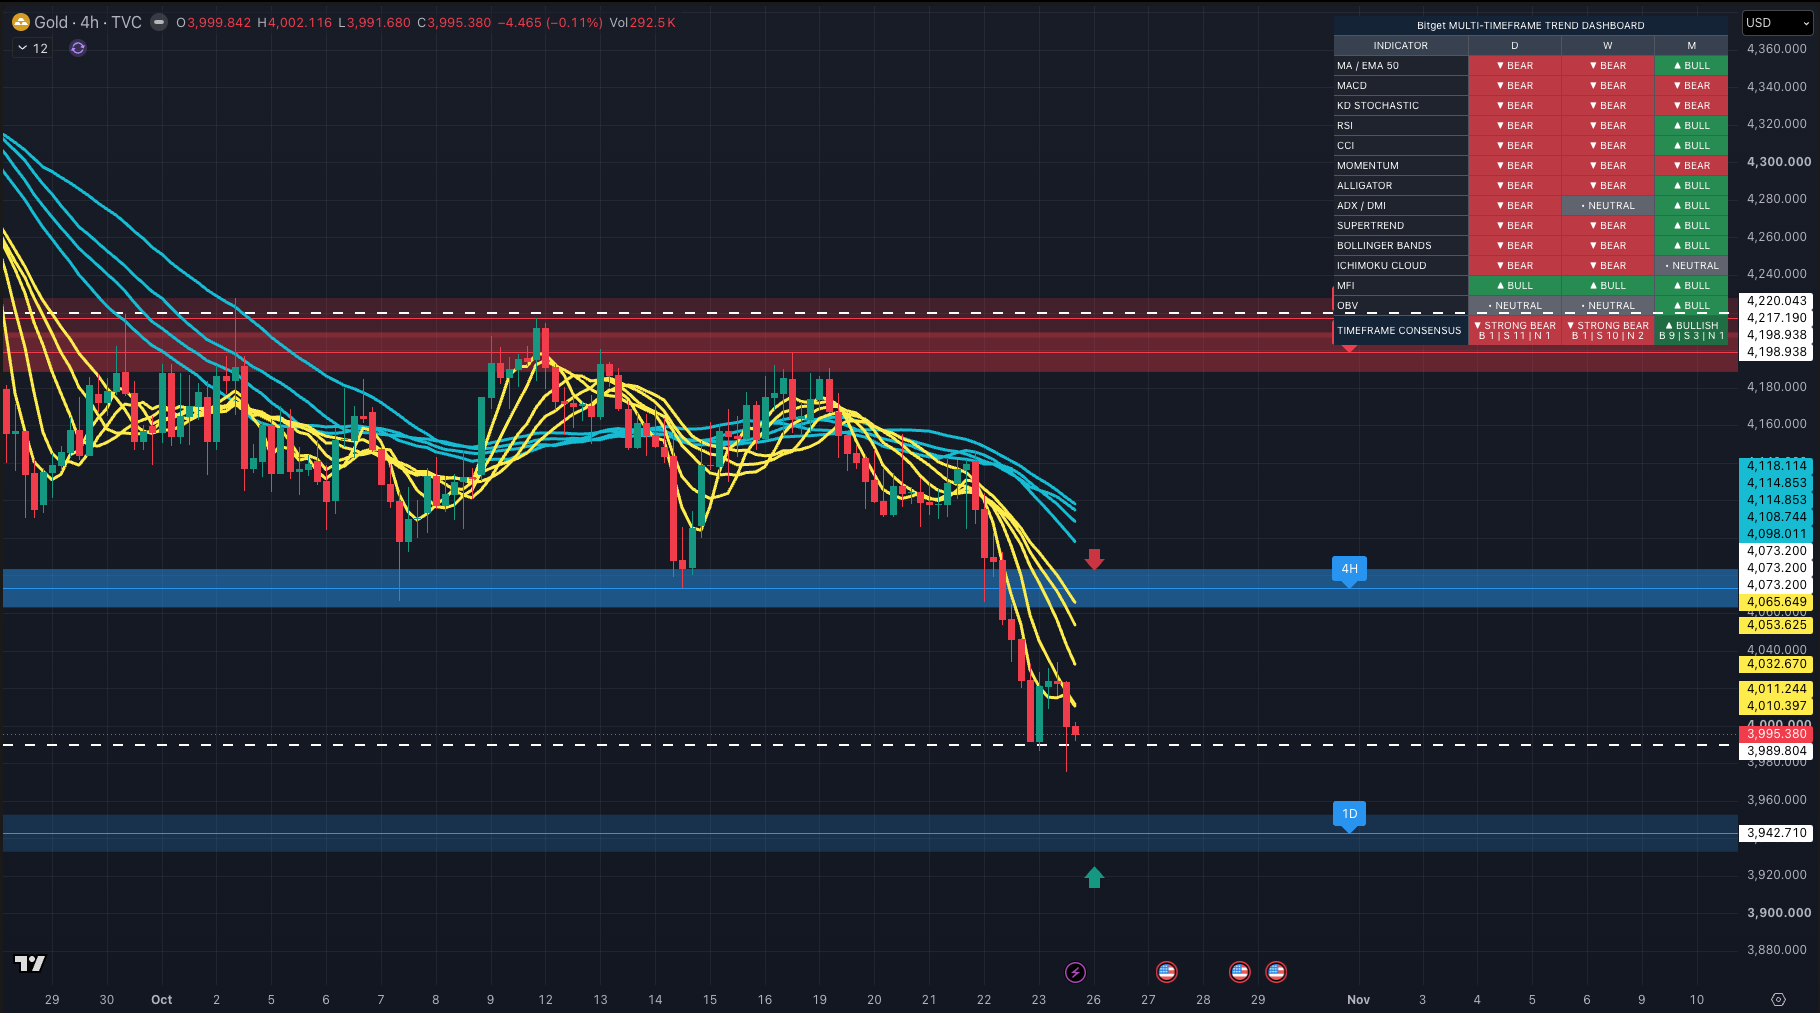Select the 1D zone label tag
This screenshot has width=1820, height=1013.
(1349, 815)
